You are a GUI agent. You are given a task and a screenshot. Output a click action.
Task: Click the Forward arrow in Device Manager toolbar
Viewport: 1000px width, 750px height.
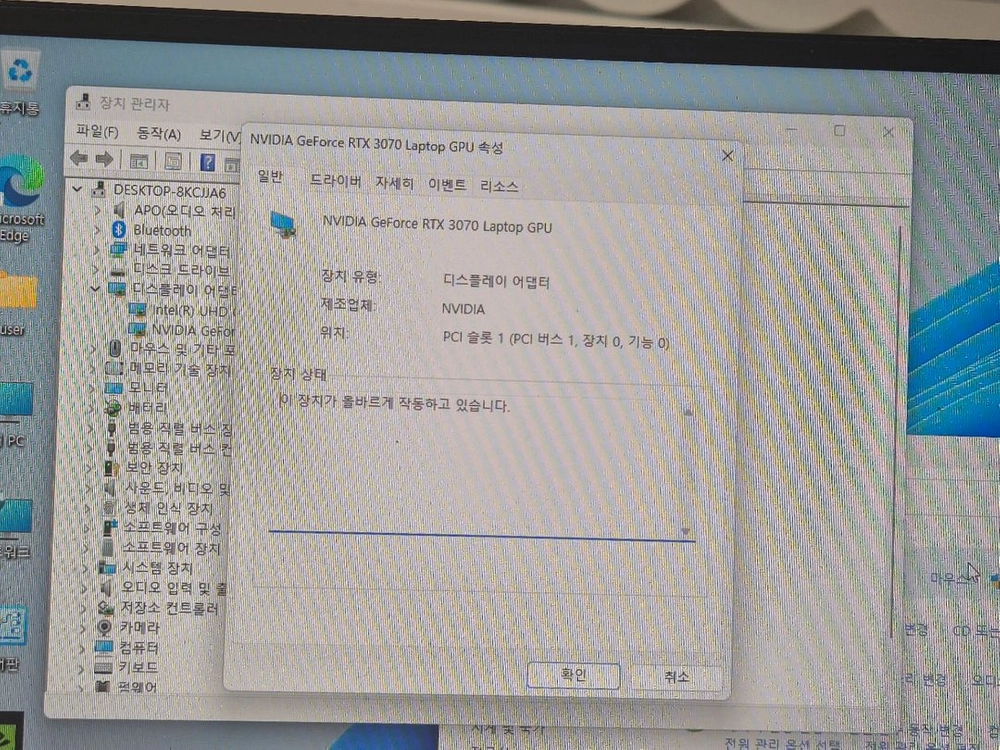coord(104,159)
